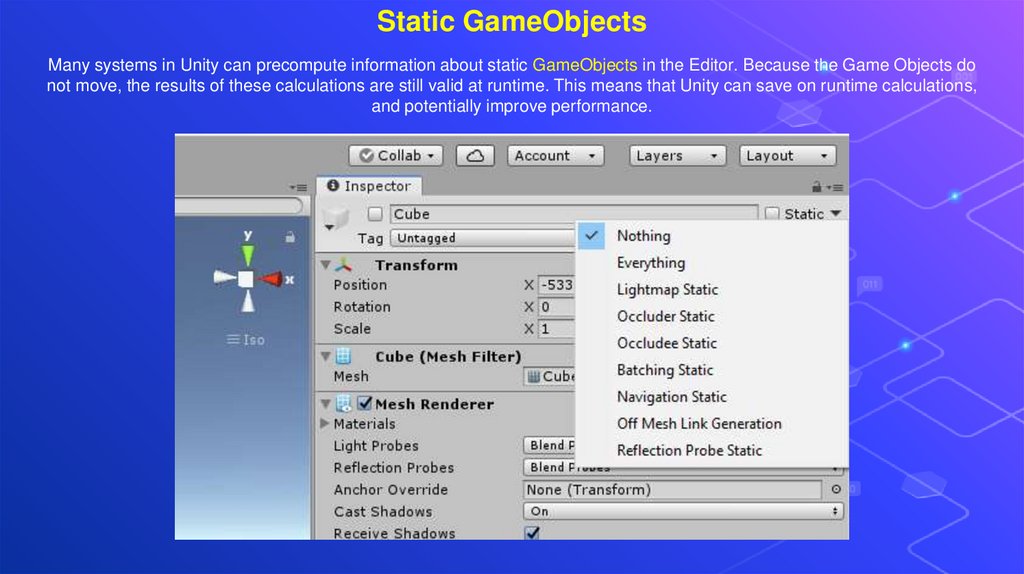The width and height of the screenshot is (1024, 574).
Task: Open scene panel options menu icon
Action: coord(298,187)
